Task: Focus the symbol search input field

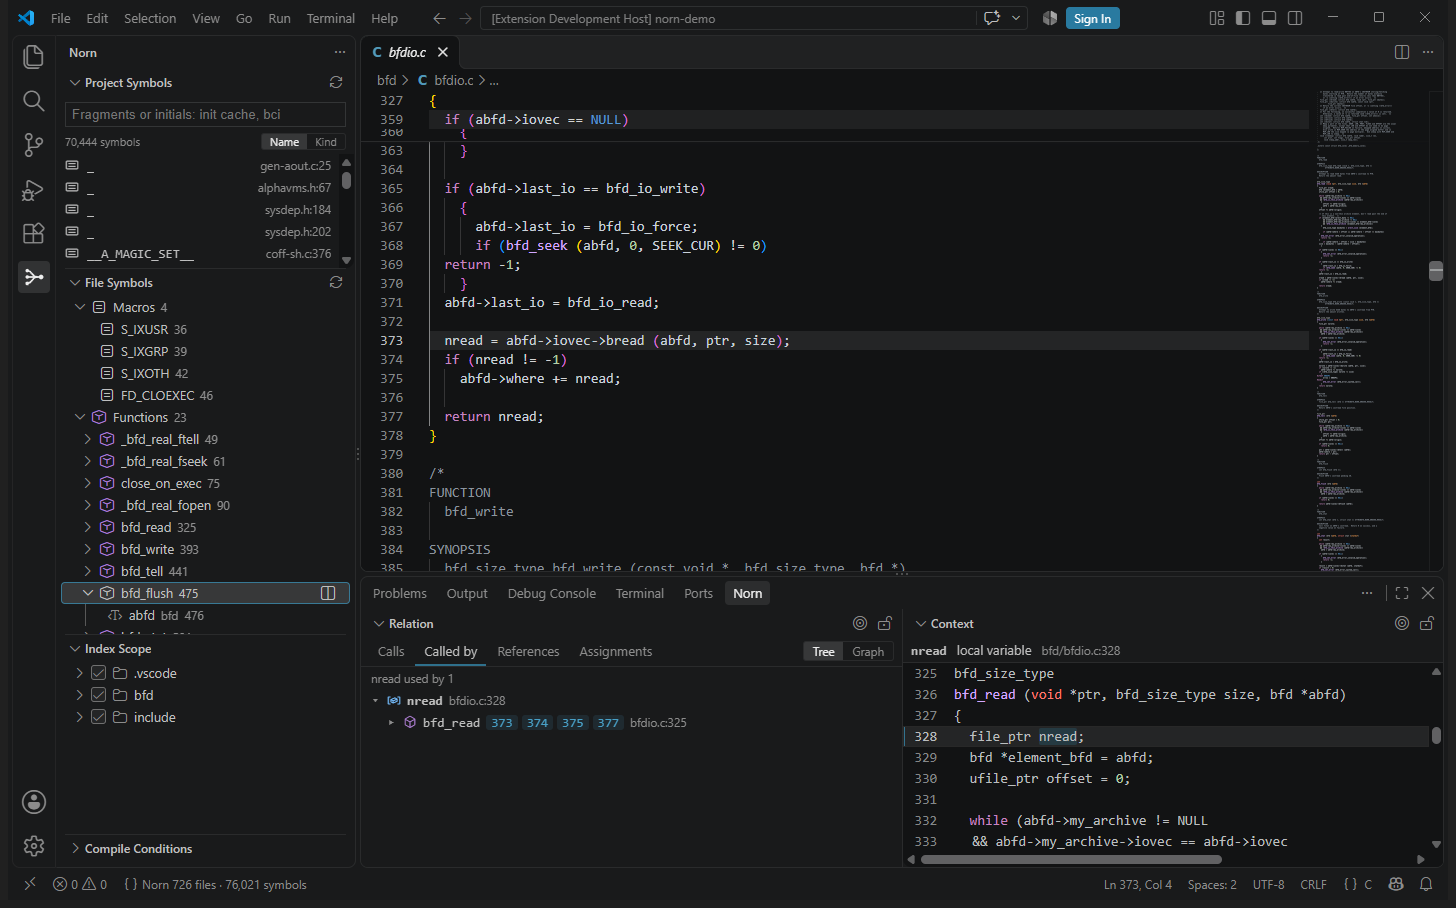Action: click(x=205, y=114)
